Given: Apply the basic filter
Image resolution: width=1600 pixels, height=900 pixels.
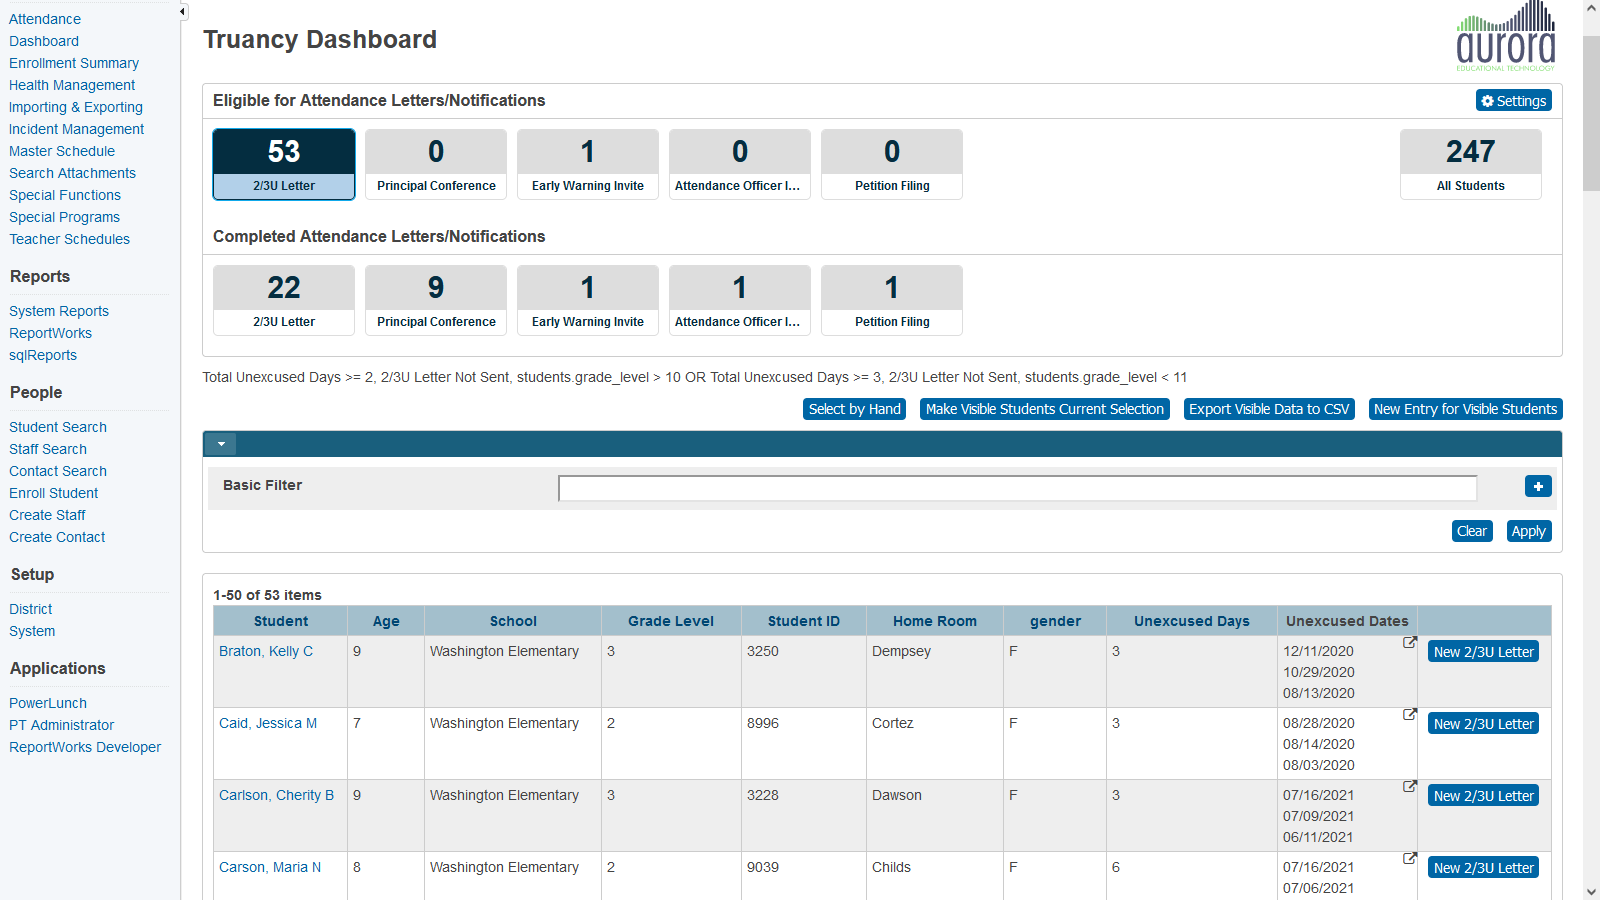Looking at the screenshot, I should [x=1528, y=531].
